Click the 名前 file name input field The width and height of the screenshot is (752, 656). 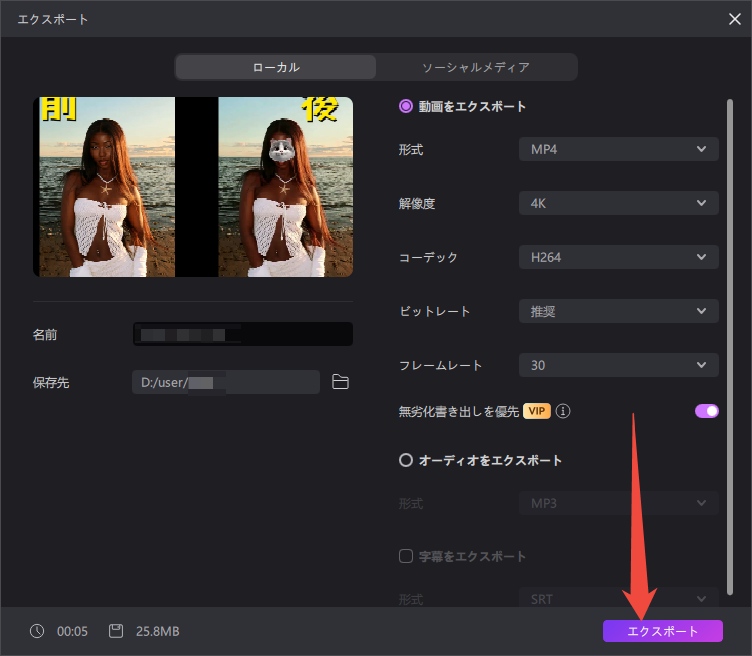[x=242, y=334]
